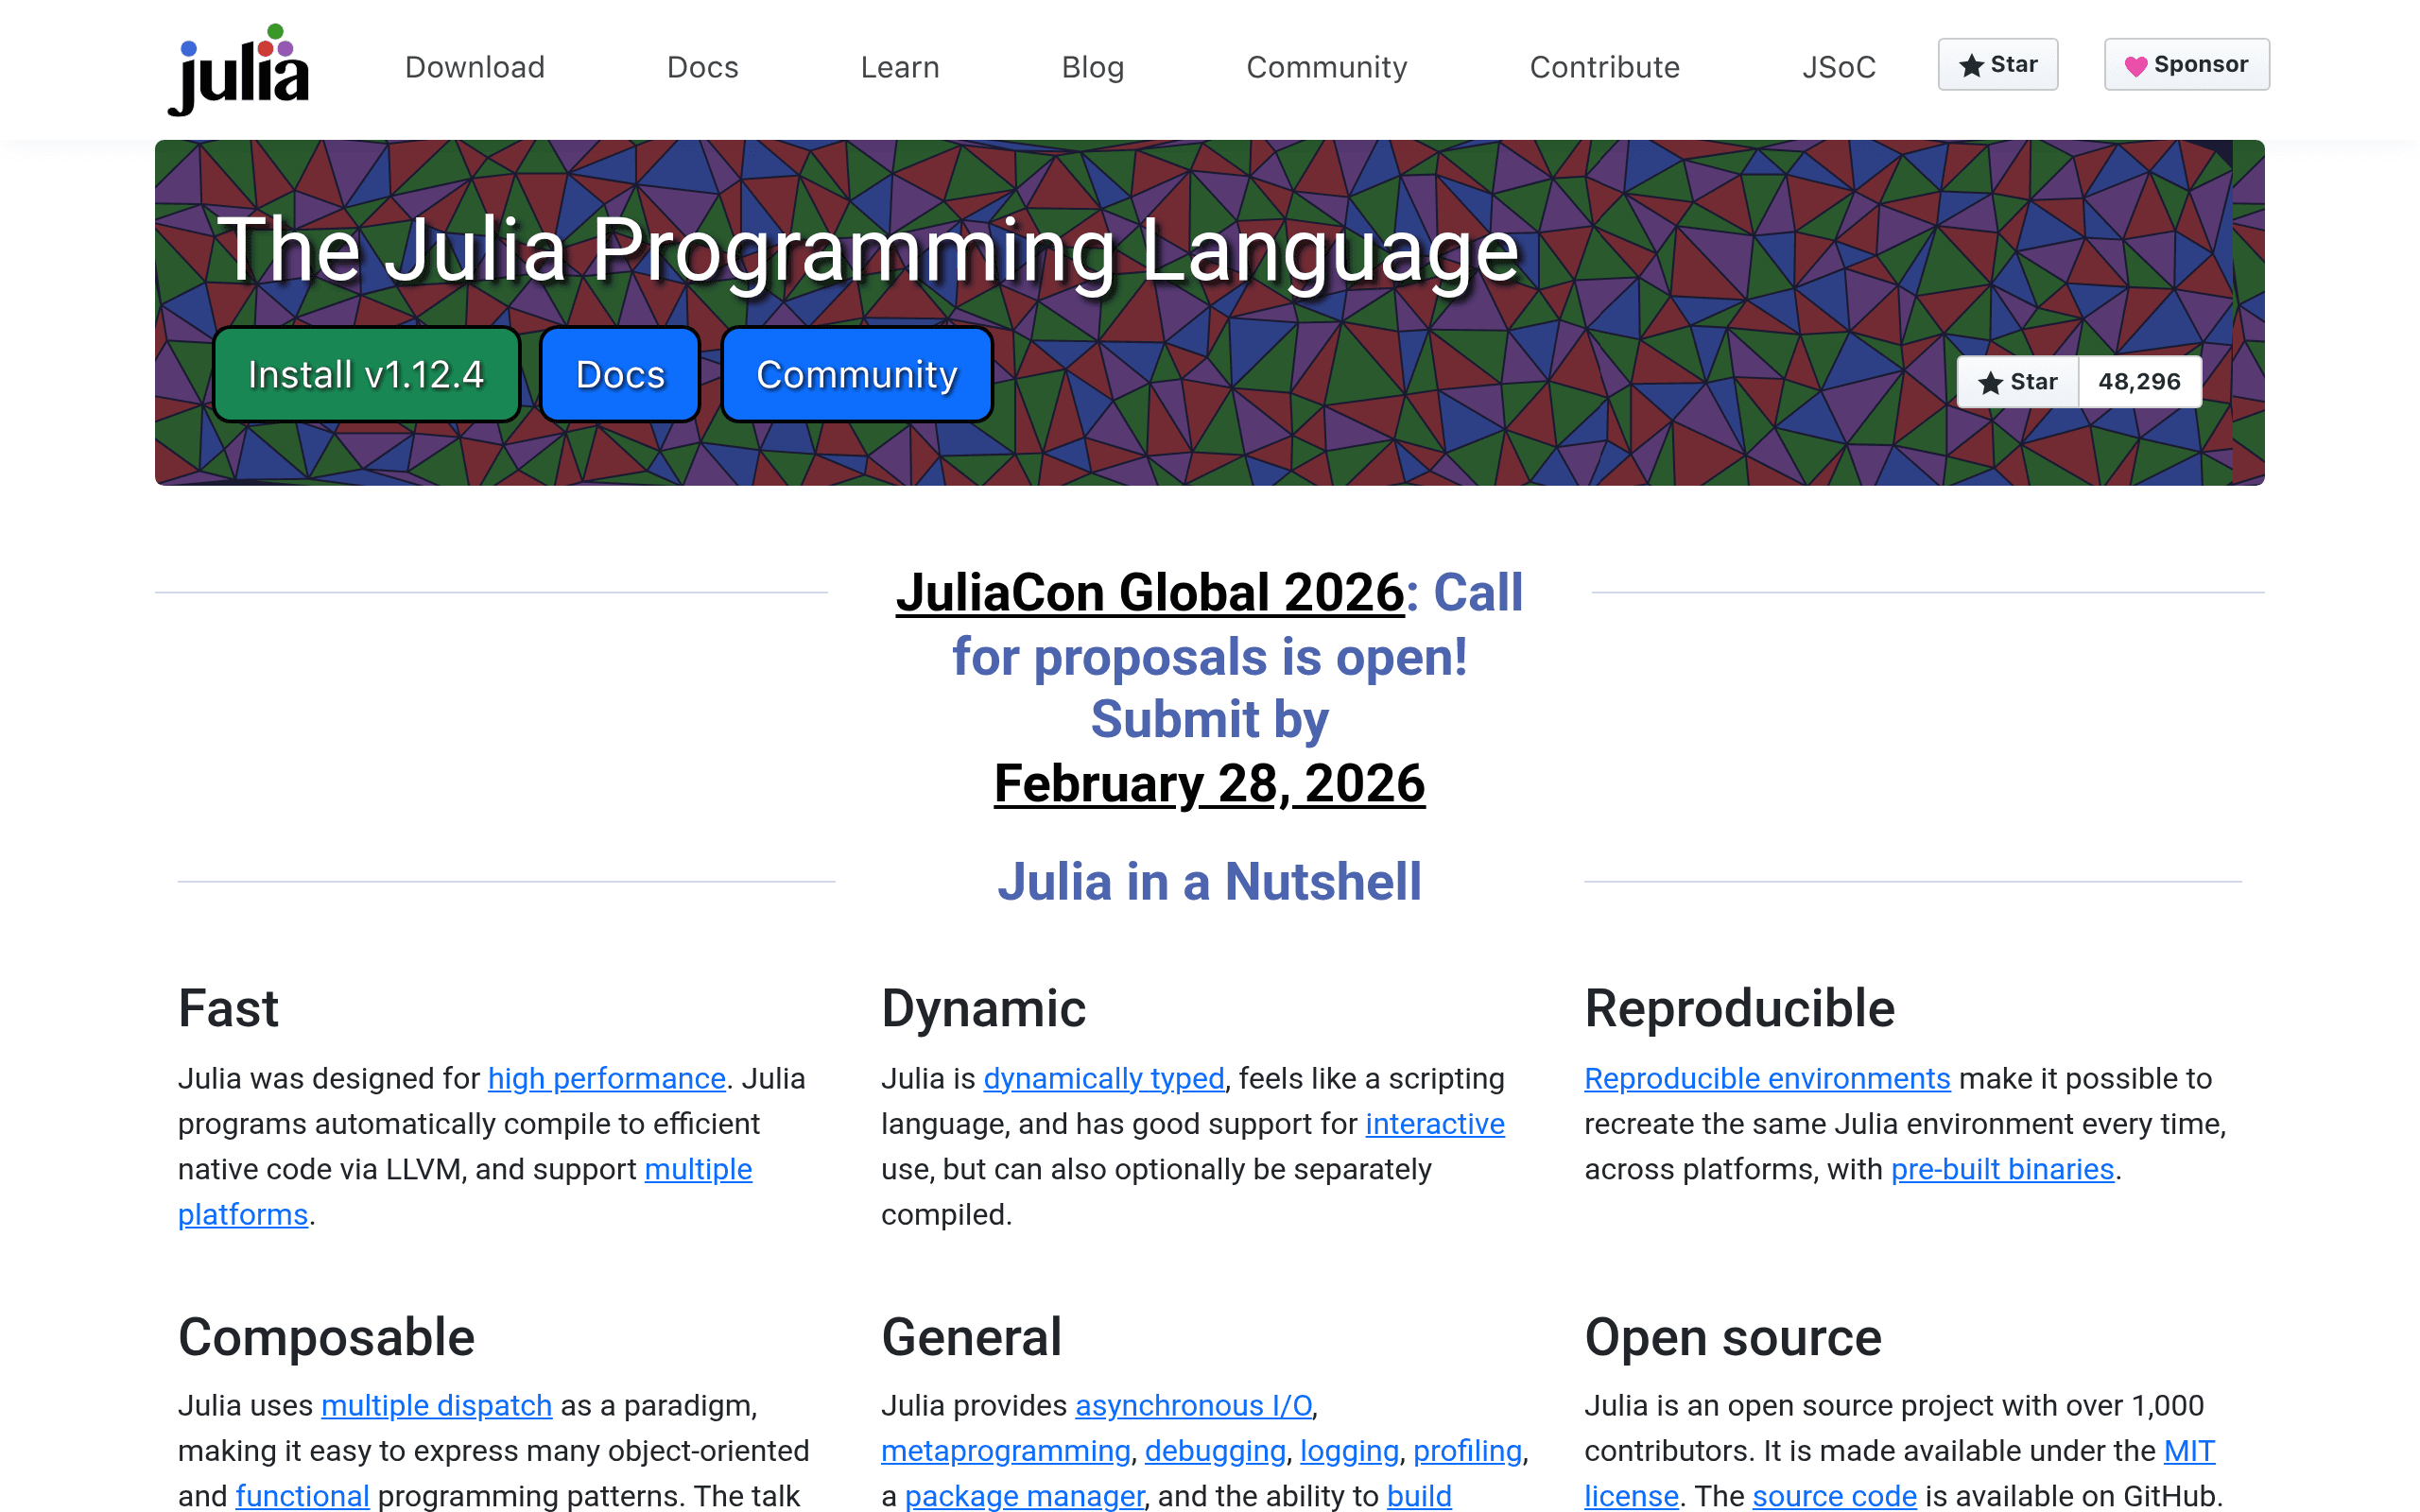2420x1512 pixels.
Task: Open the Contribute nav item
Action: [x=1604, y=67]
